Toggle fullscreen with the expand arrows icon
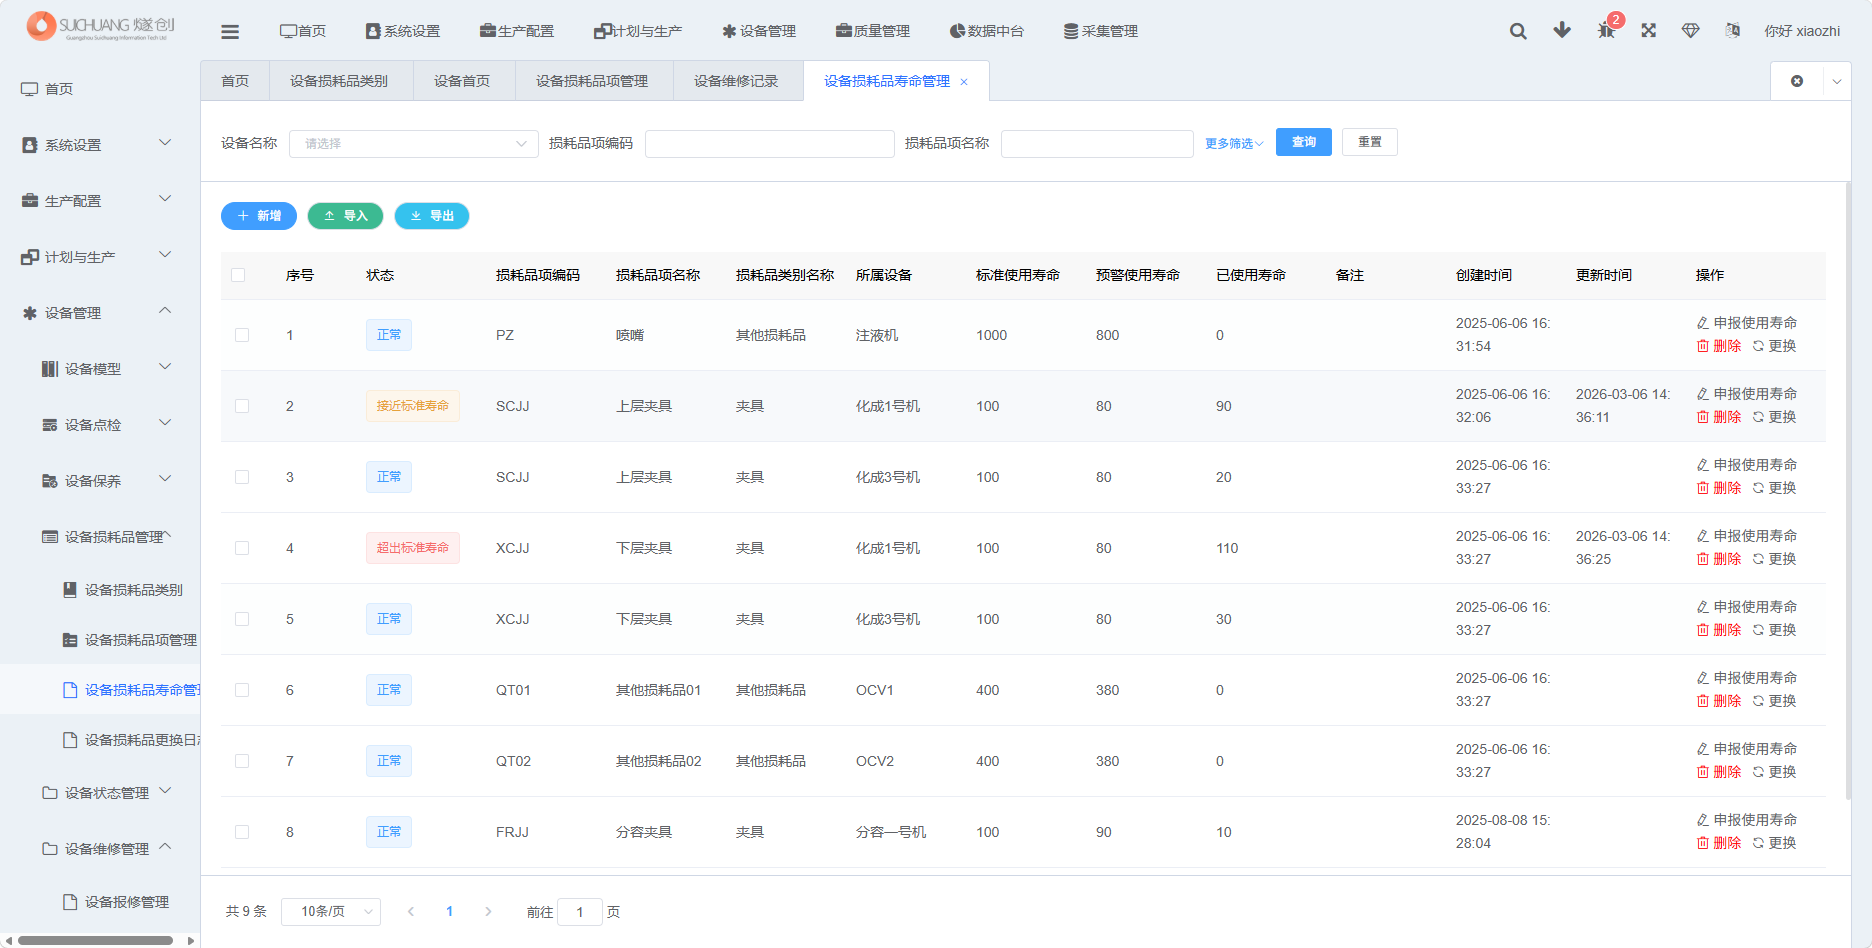Image resolution: width=1872 pixels, height=948 pixels. coord(1649,30)
